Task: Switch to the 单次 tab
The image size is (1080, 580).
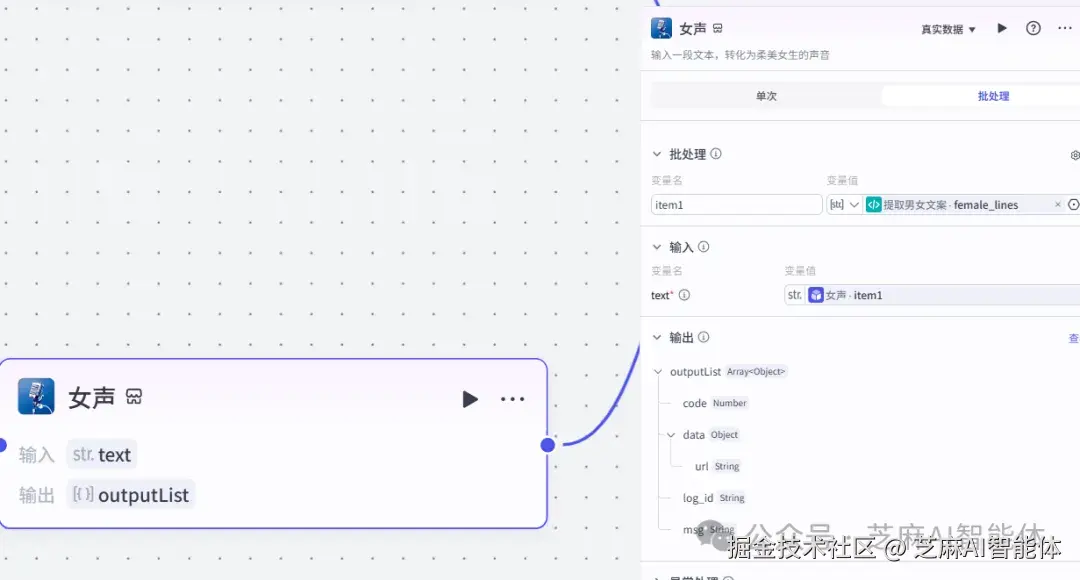Action: tap(766, 95)
